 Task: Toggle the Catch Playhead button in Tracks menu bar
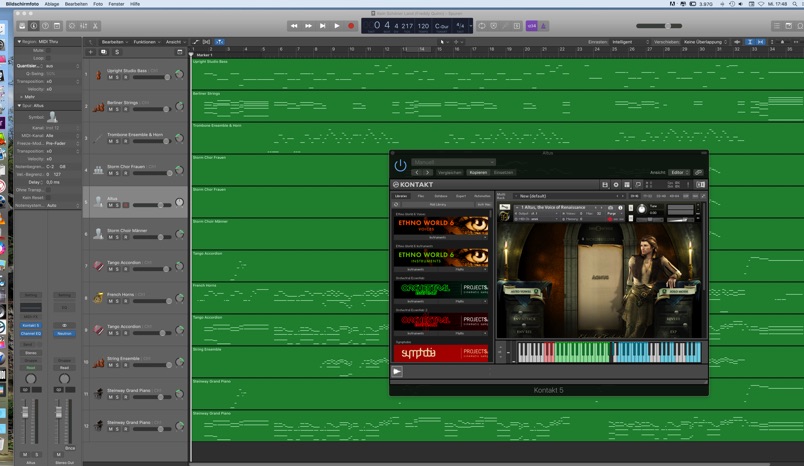click(219, 42)
